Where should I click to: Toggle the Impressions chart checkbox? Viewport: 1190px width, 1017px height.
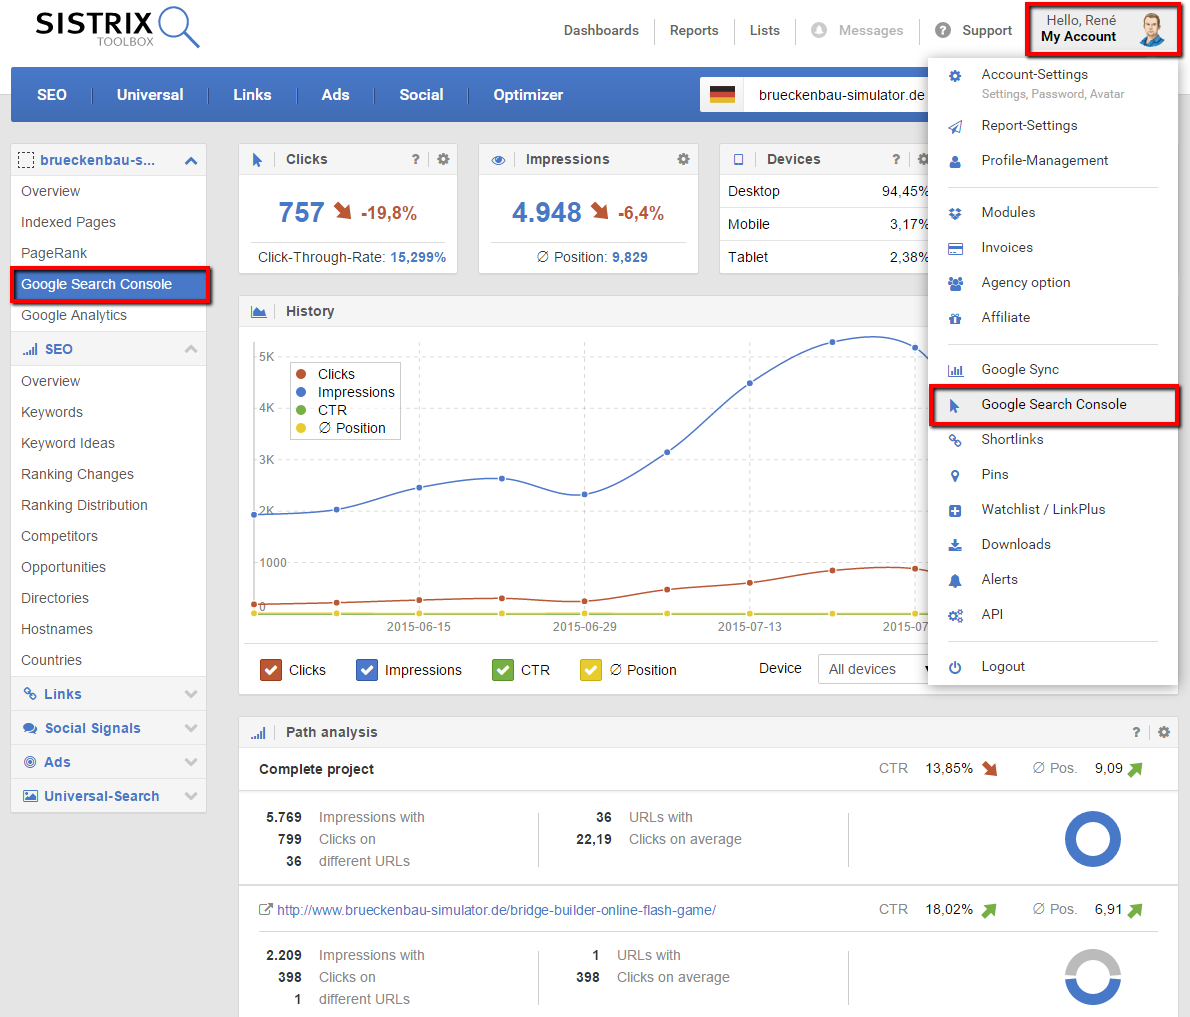click(367, 670)
